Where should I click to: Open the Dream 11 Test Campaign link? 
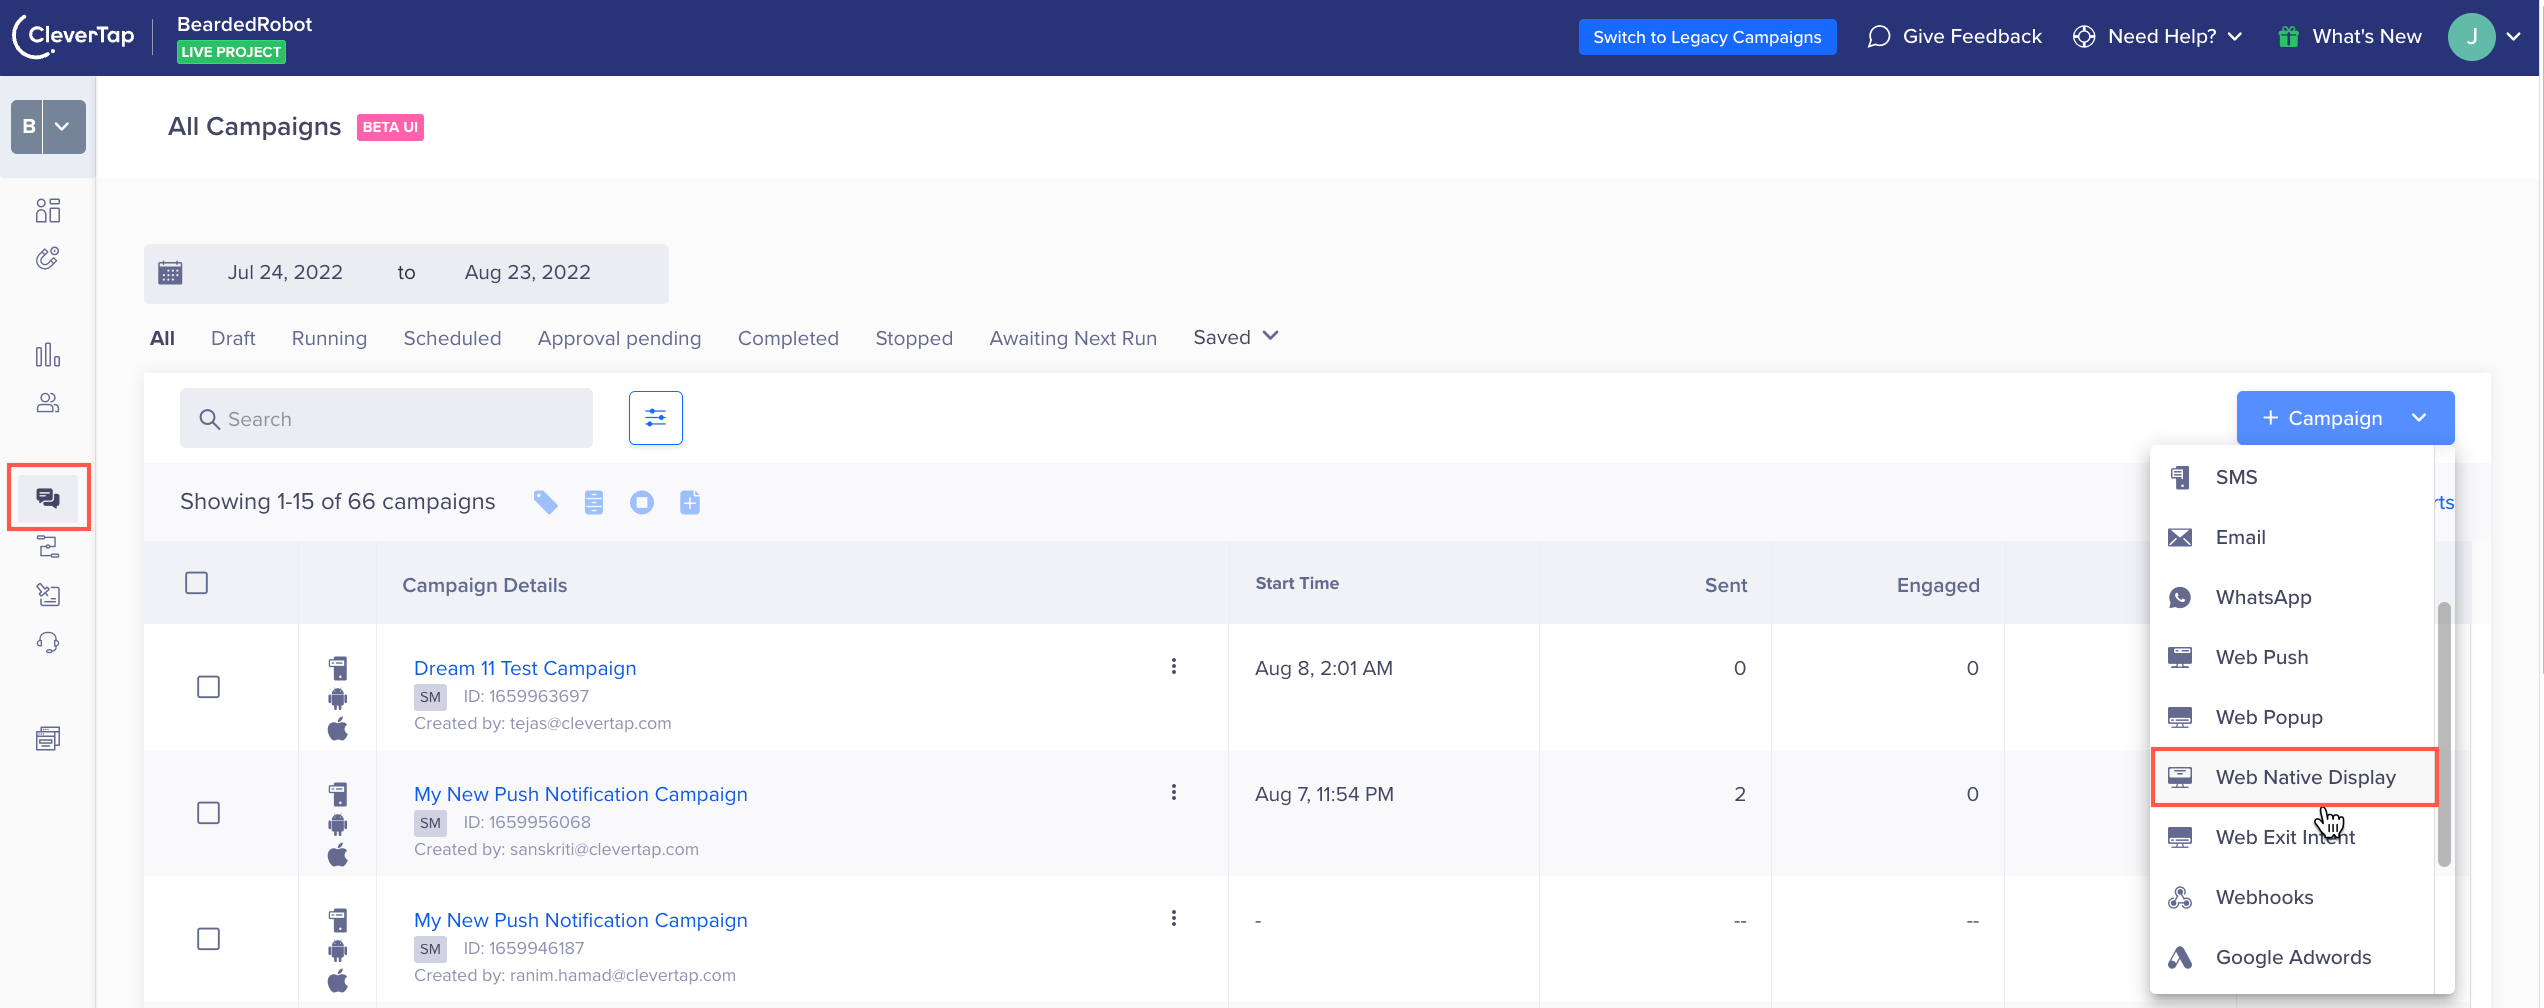[525, 668]
